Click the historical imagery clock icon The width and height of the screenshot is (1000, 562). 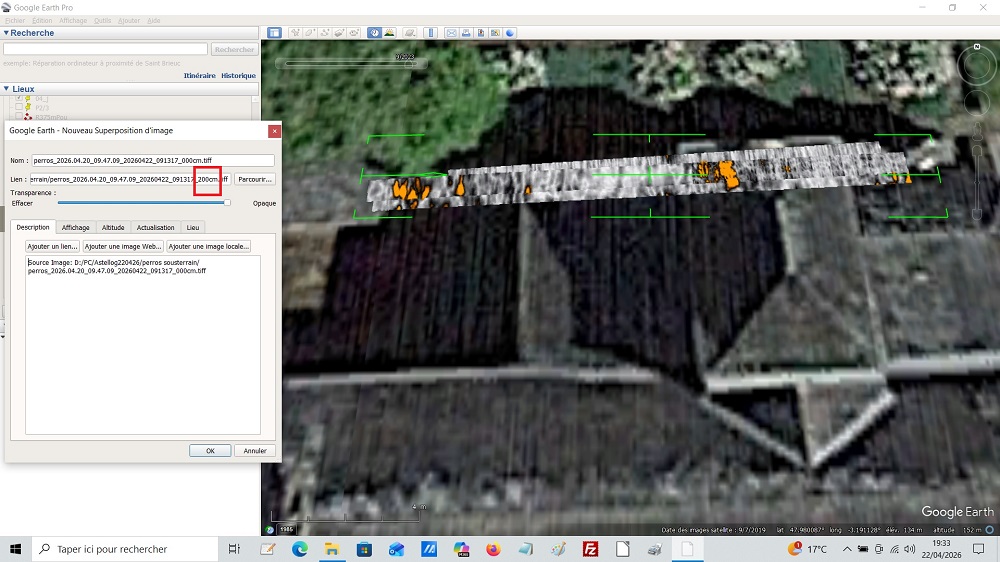tap(374, 32)
